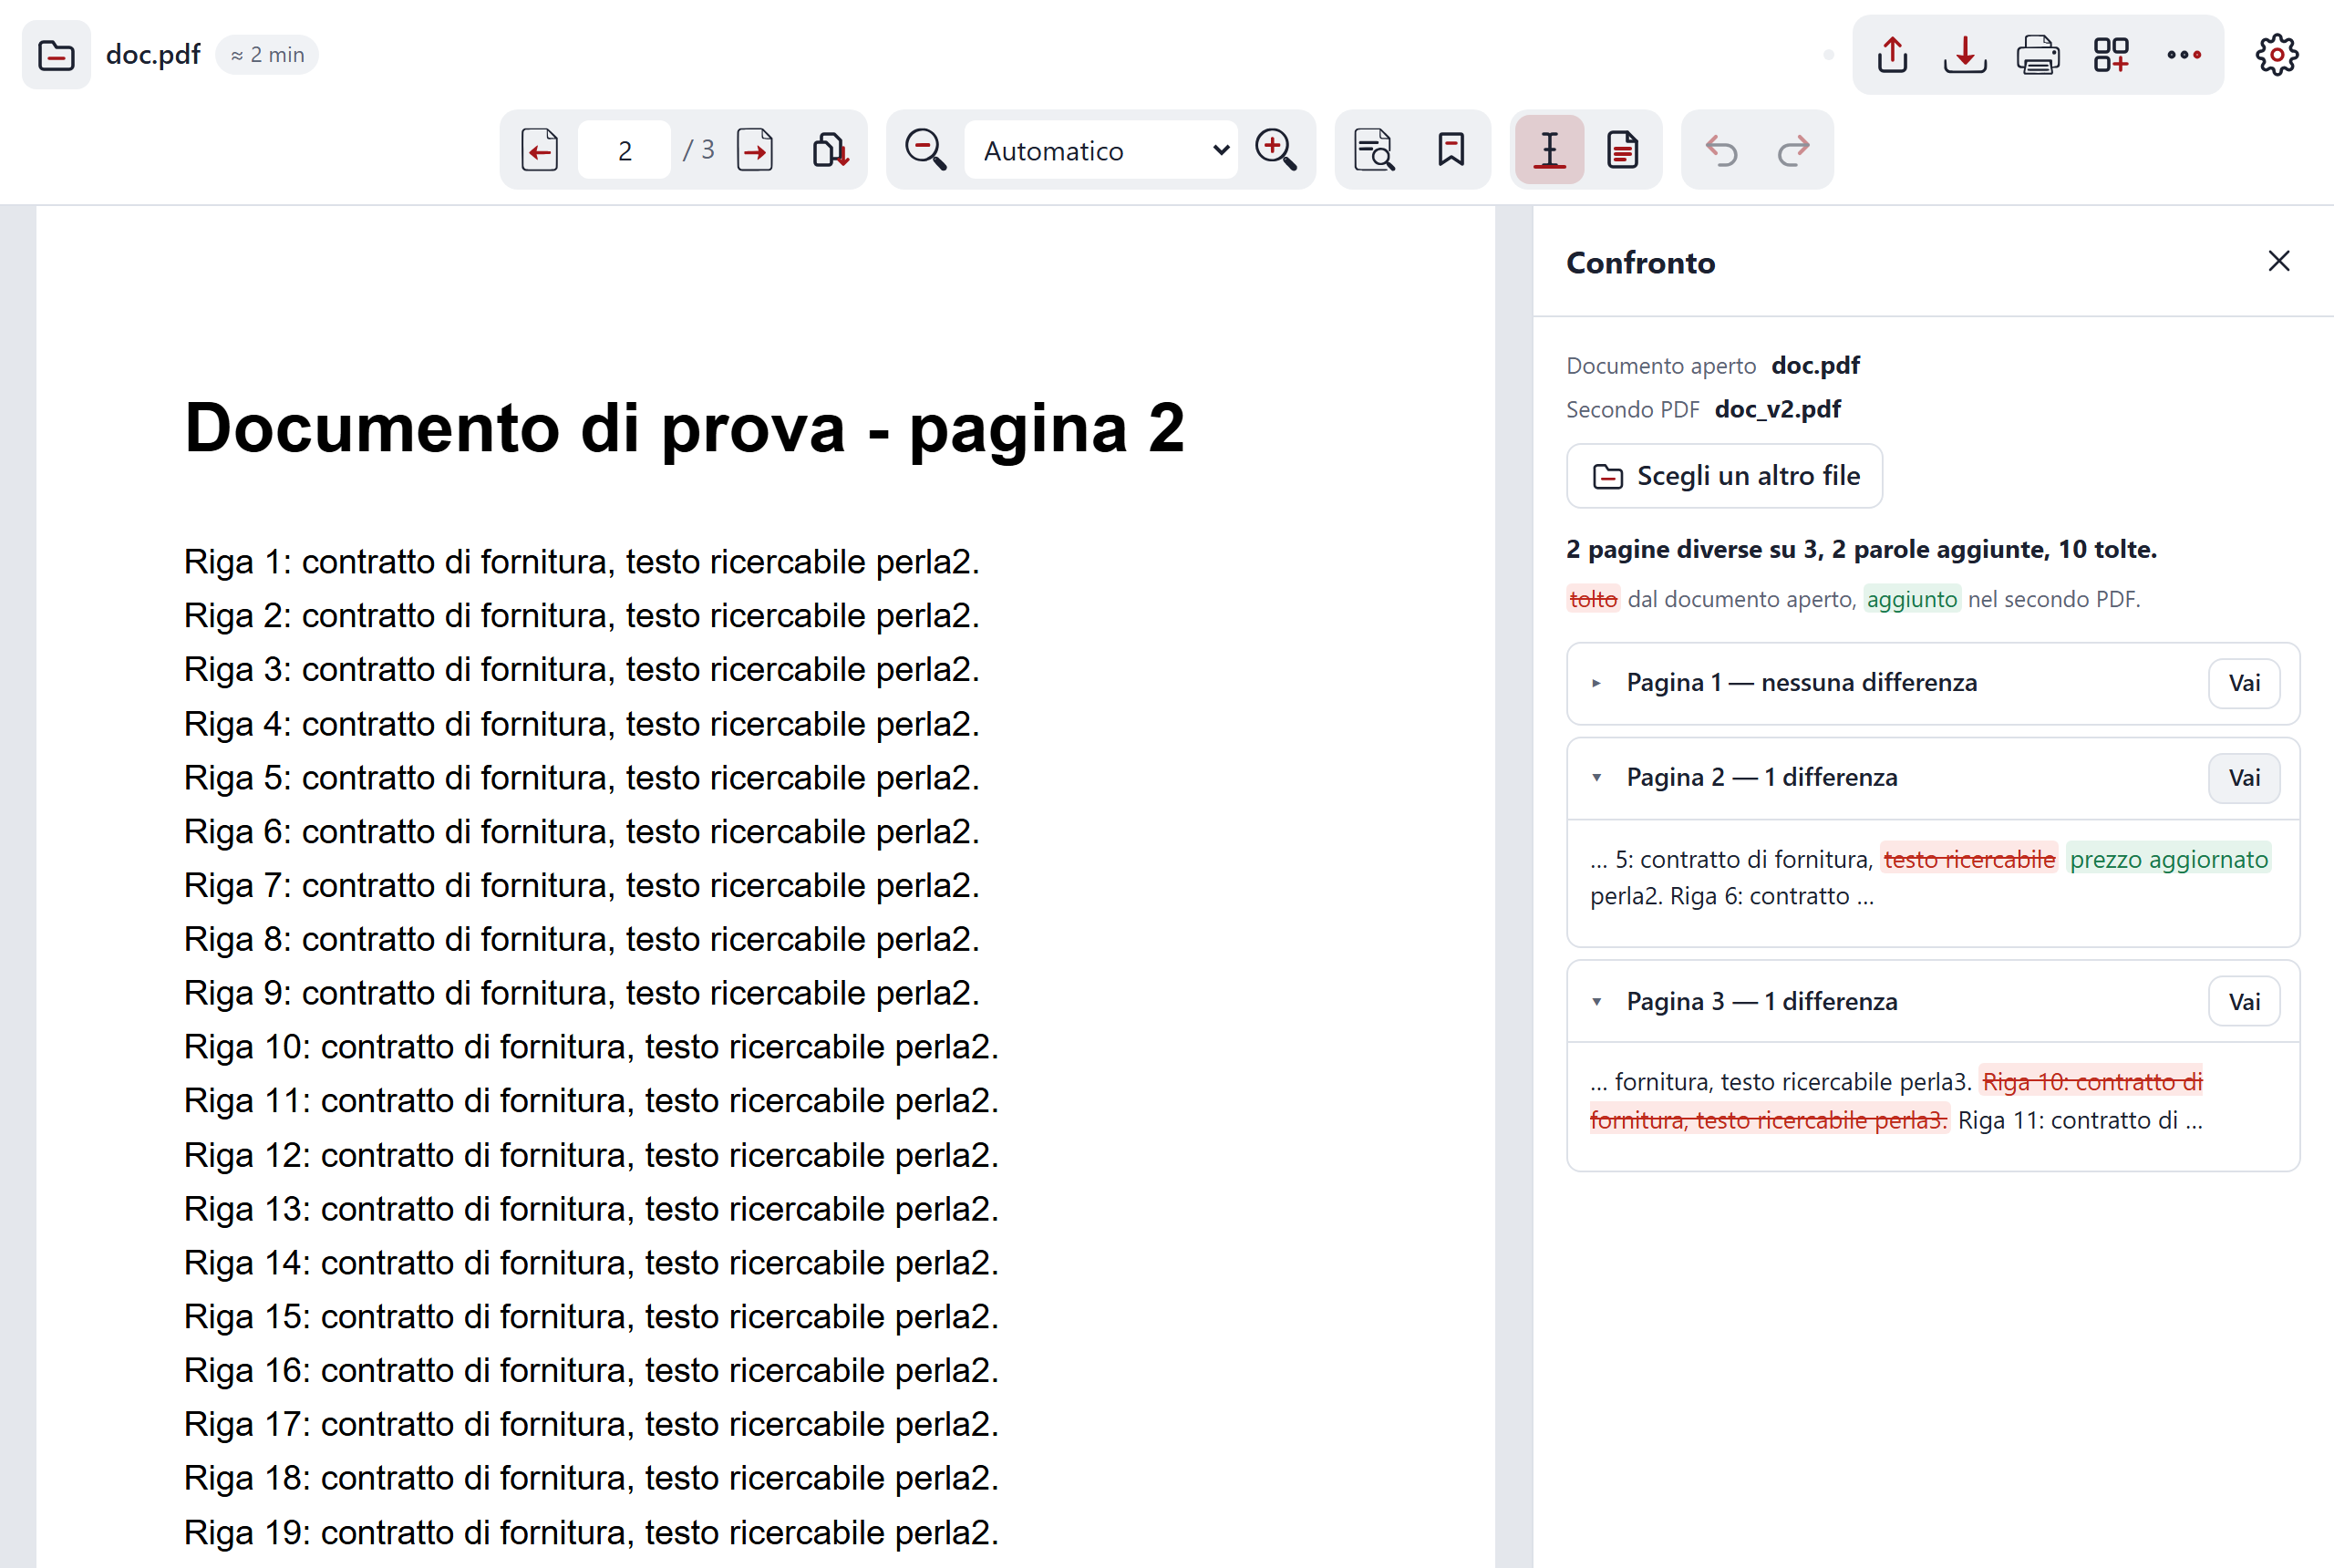Click the struck 'testo ricercabile' diff text
Viewport: 2334px width, 1568px height.
click(x=1969, y=859)
